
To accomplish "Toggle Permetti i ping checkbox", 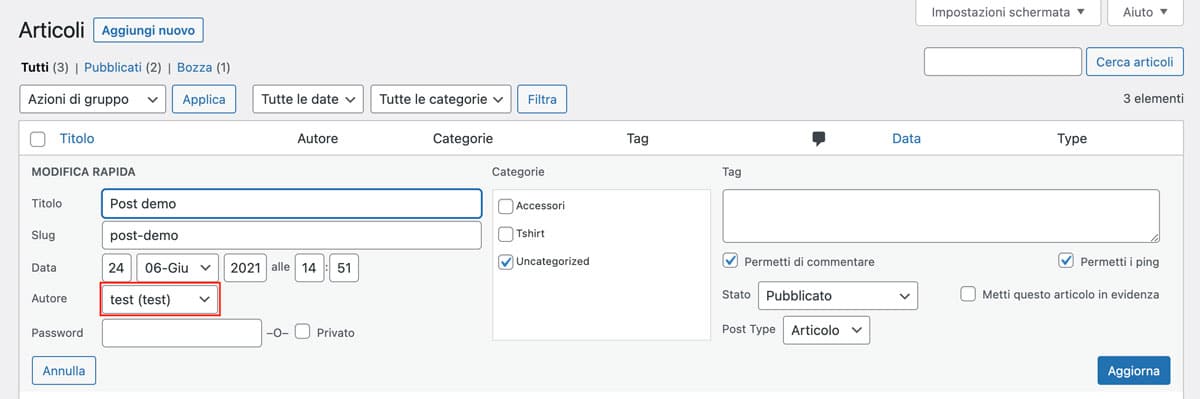I will [1066, 262].
